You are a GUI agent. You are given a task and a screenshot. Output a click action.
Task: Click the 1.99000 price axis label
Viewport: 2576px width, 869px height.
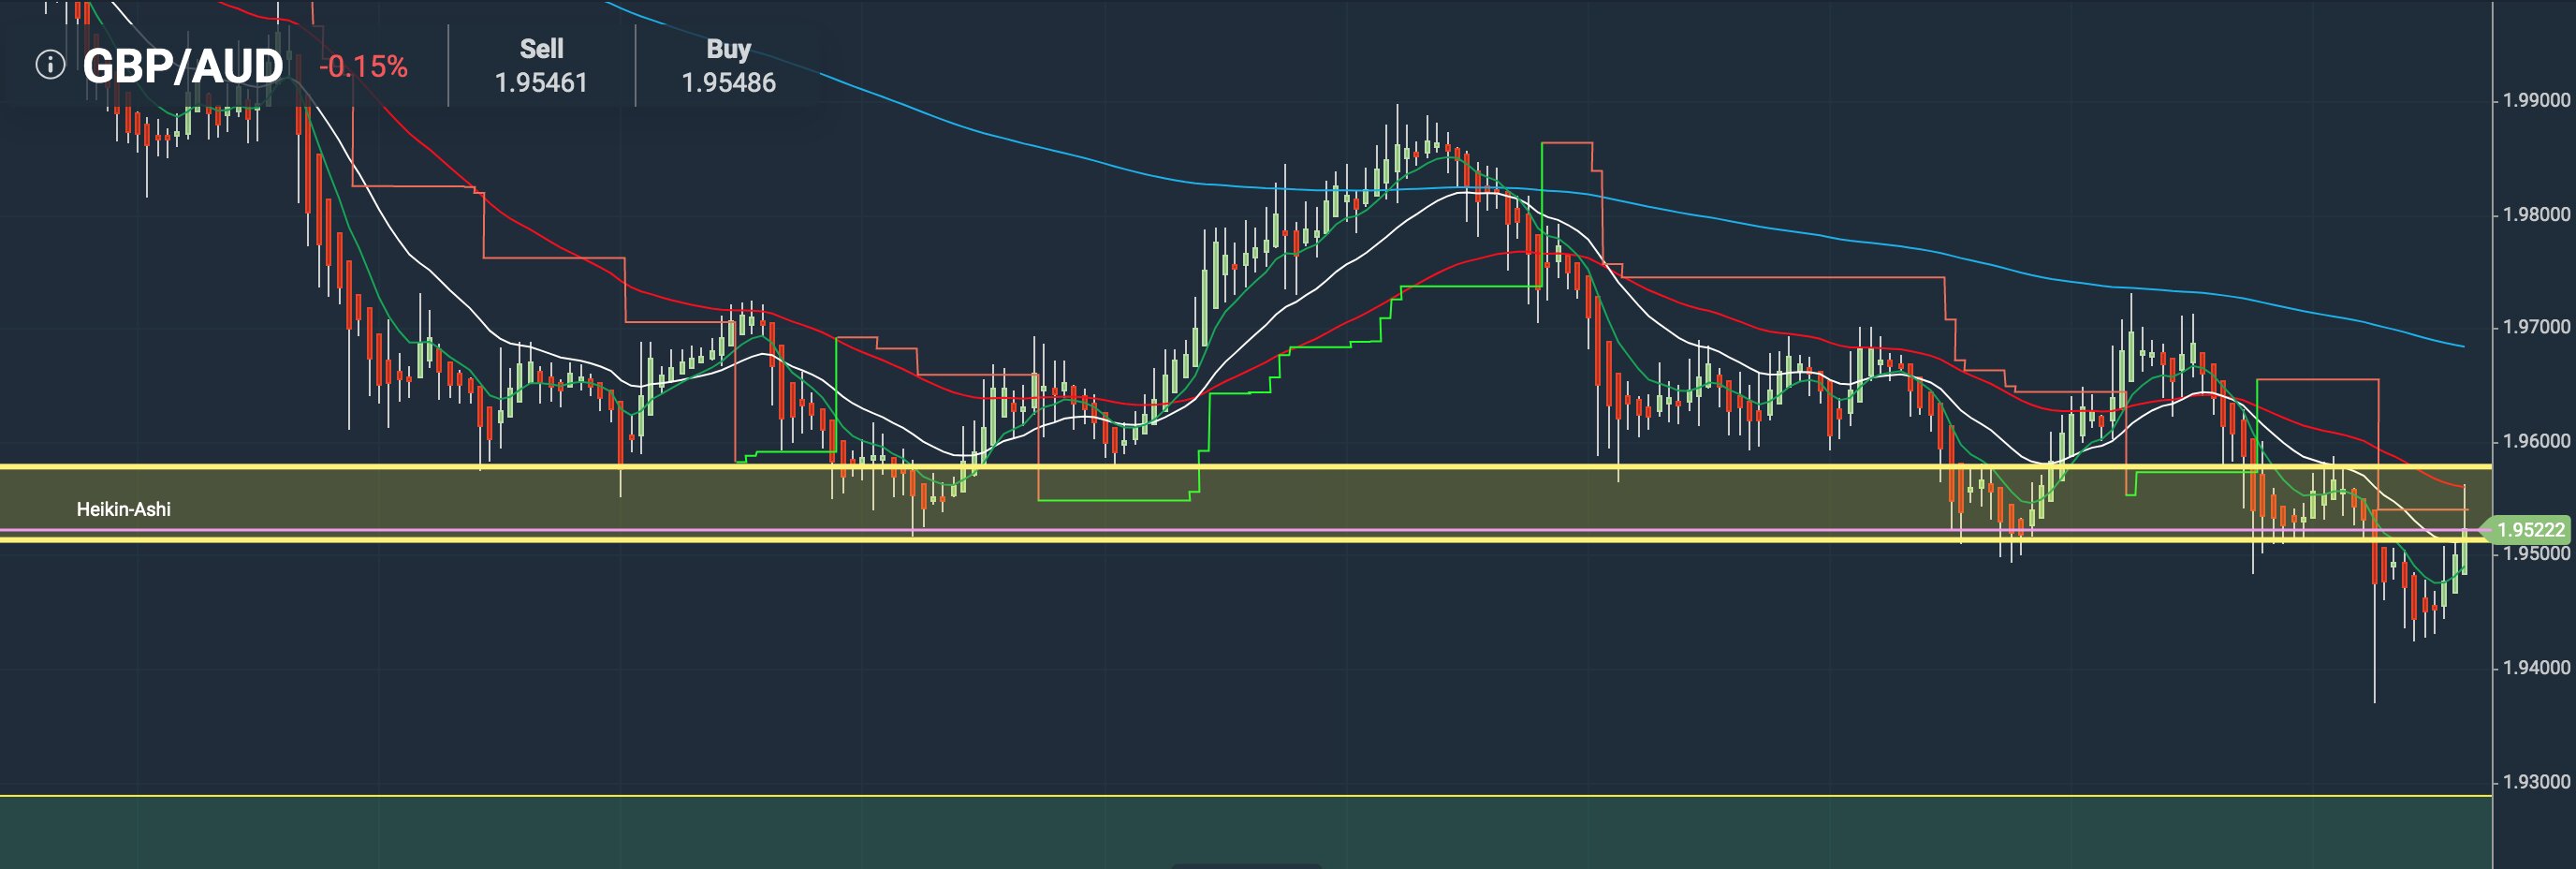pos(2535,100)
